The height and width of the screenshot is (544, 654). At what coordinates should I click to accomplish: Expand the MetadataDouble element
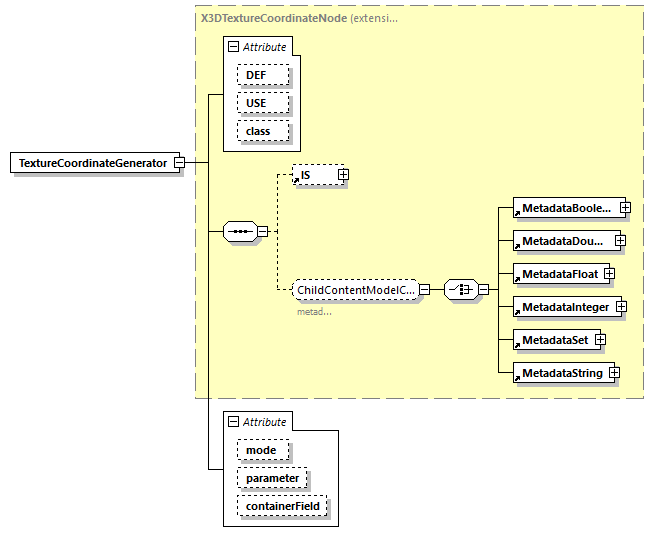click(619, 241)
